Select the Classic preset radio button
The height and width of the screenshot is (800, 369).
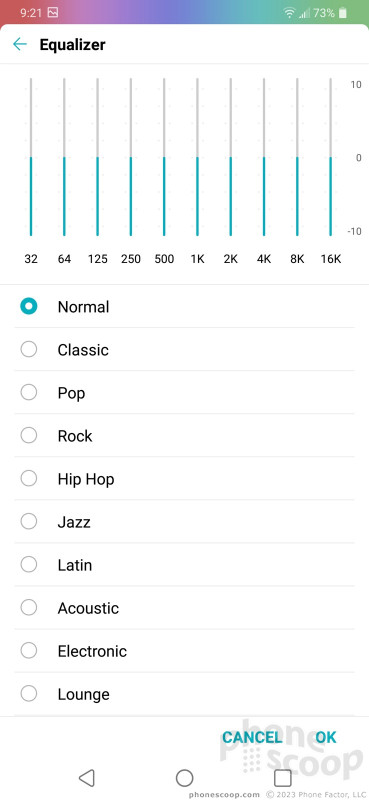(x=29, y=349)
